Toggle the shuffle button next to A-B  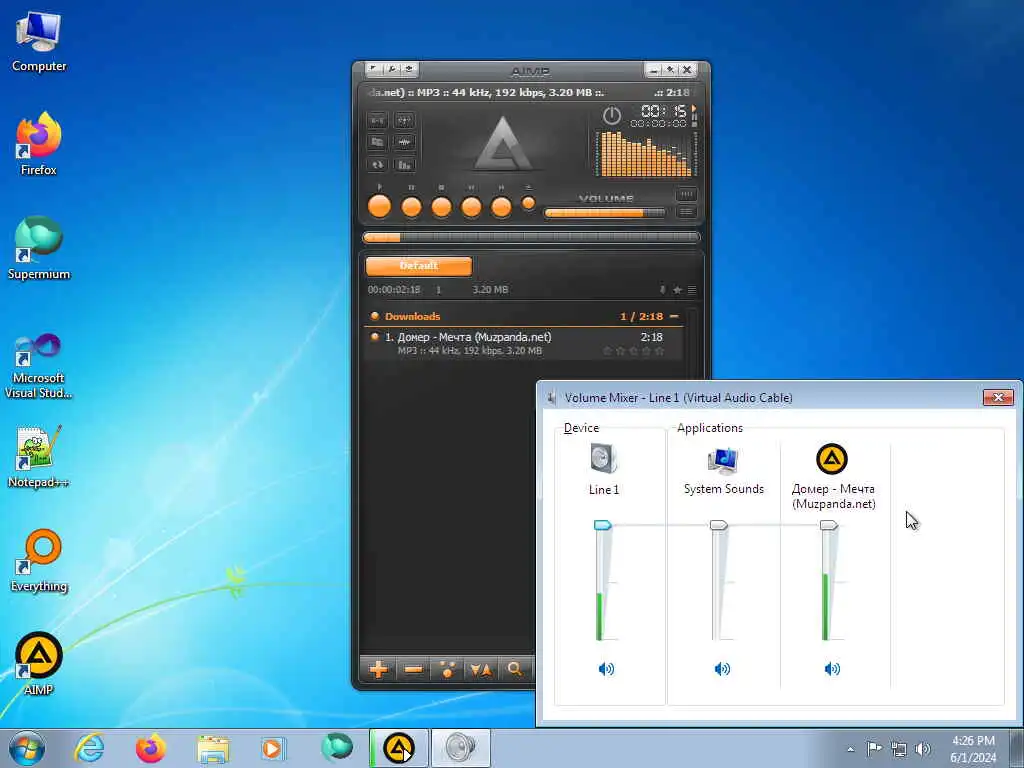pos(404,121)
